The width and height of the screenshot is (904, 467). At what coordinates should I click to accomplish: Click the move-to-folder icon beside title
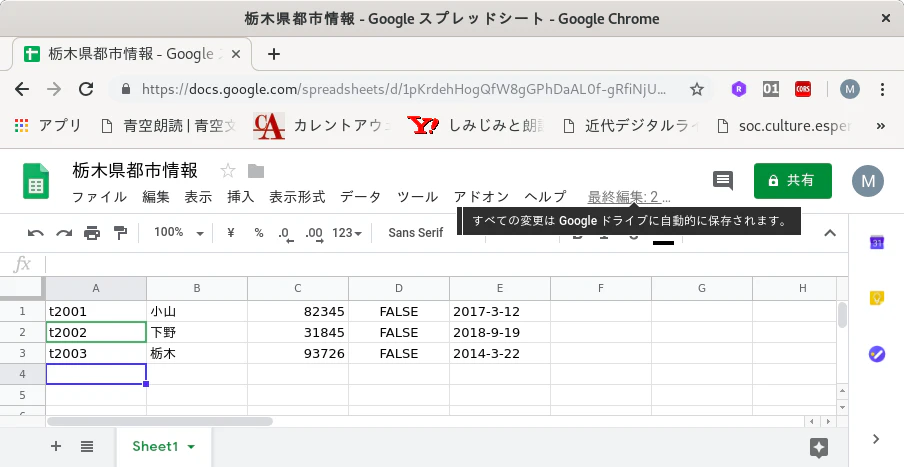256,171
